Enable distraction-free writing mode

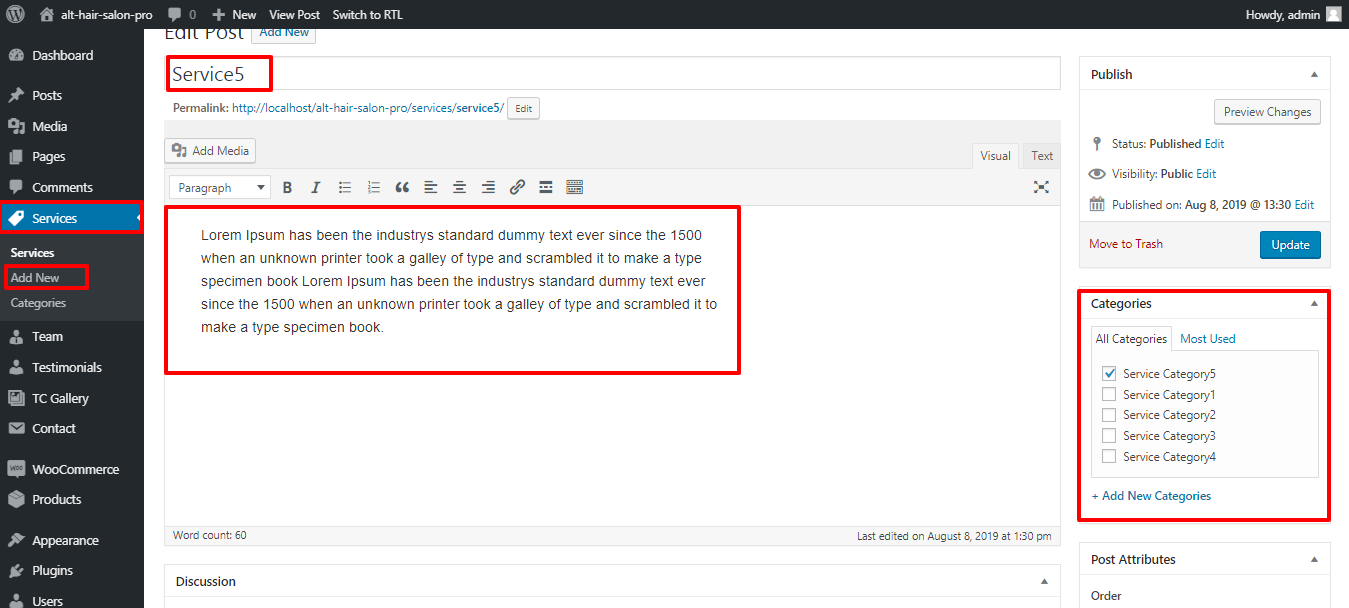tap(1041, 187)
